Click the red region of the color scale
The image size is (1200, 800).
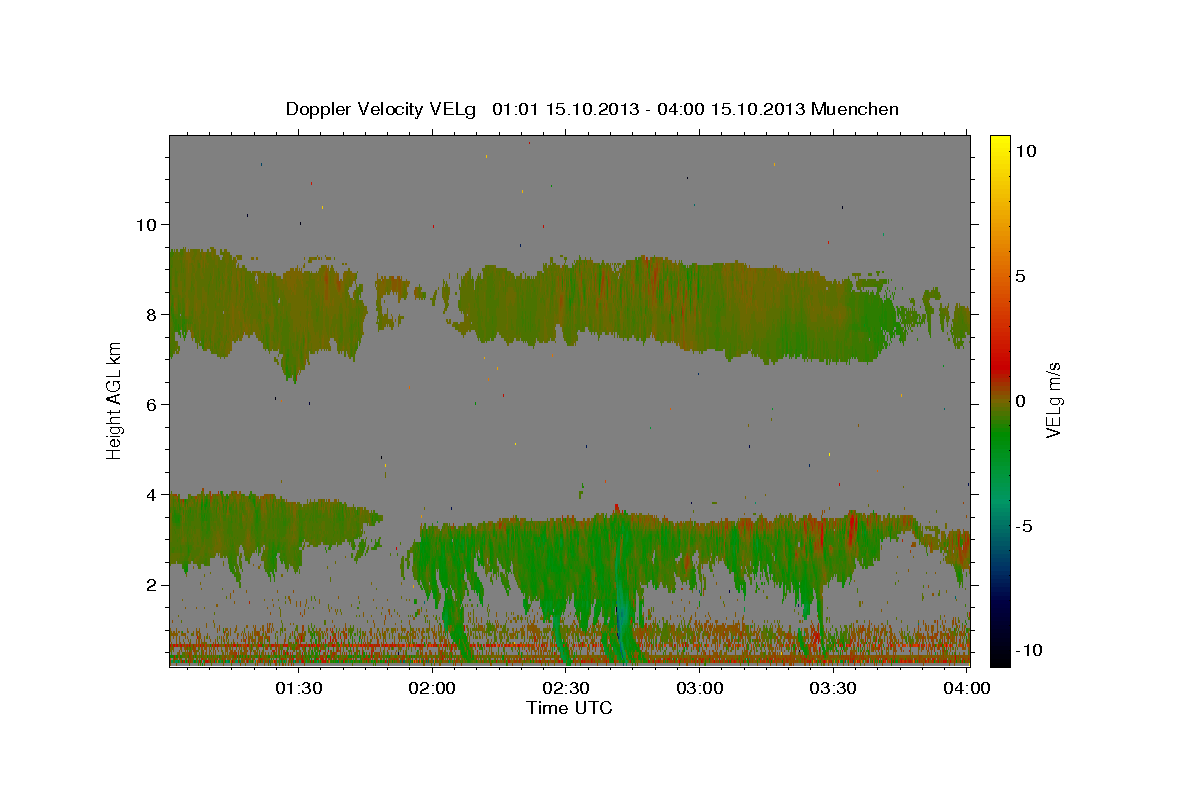999,364
